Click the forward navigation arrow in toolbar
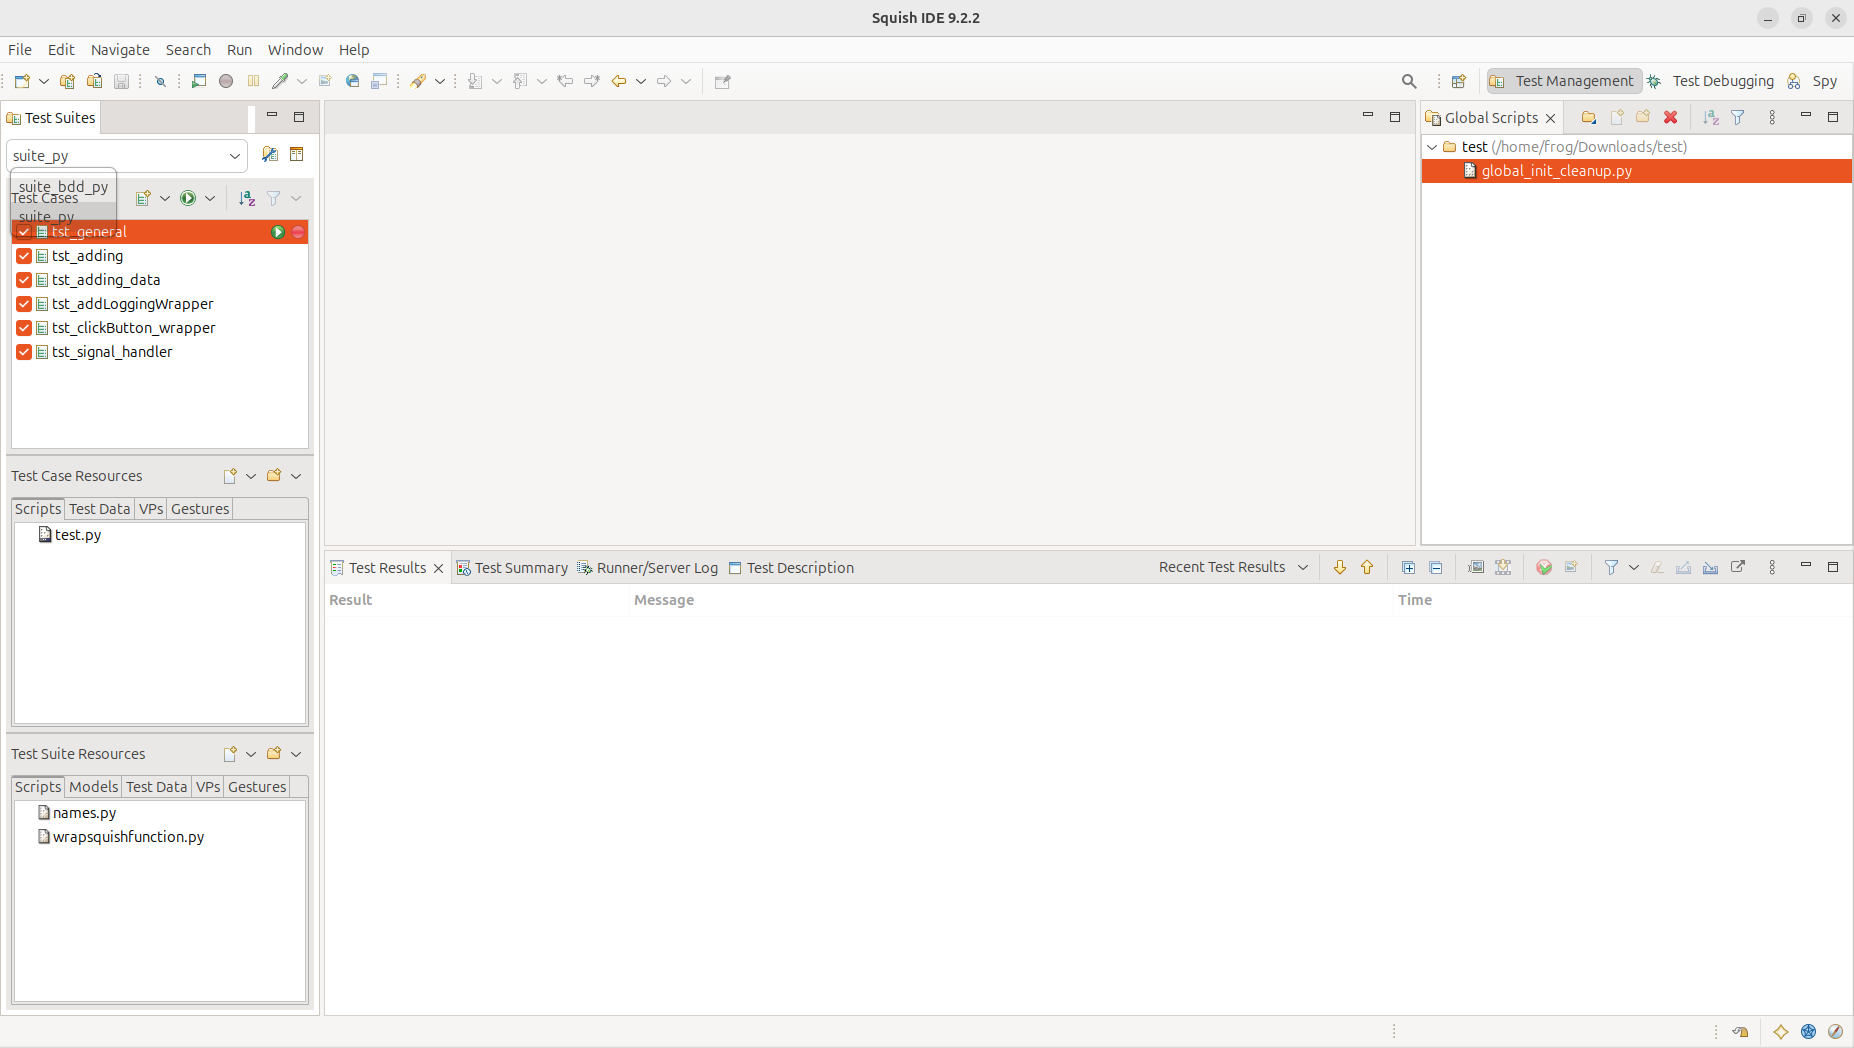The width and height of the screenshot is (1854, 1048). point(664,81)
